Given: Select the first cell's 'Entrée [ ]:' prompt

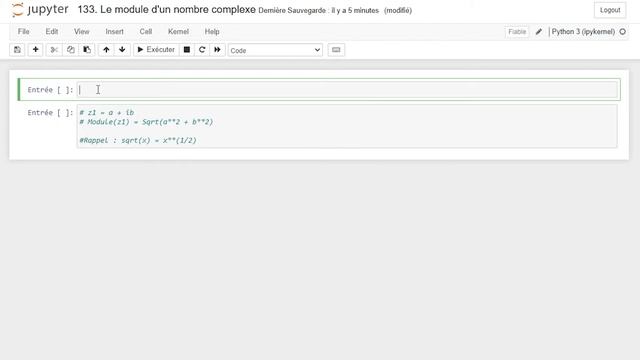Looking at the screenshot, I should click(50, 90).
